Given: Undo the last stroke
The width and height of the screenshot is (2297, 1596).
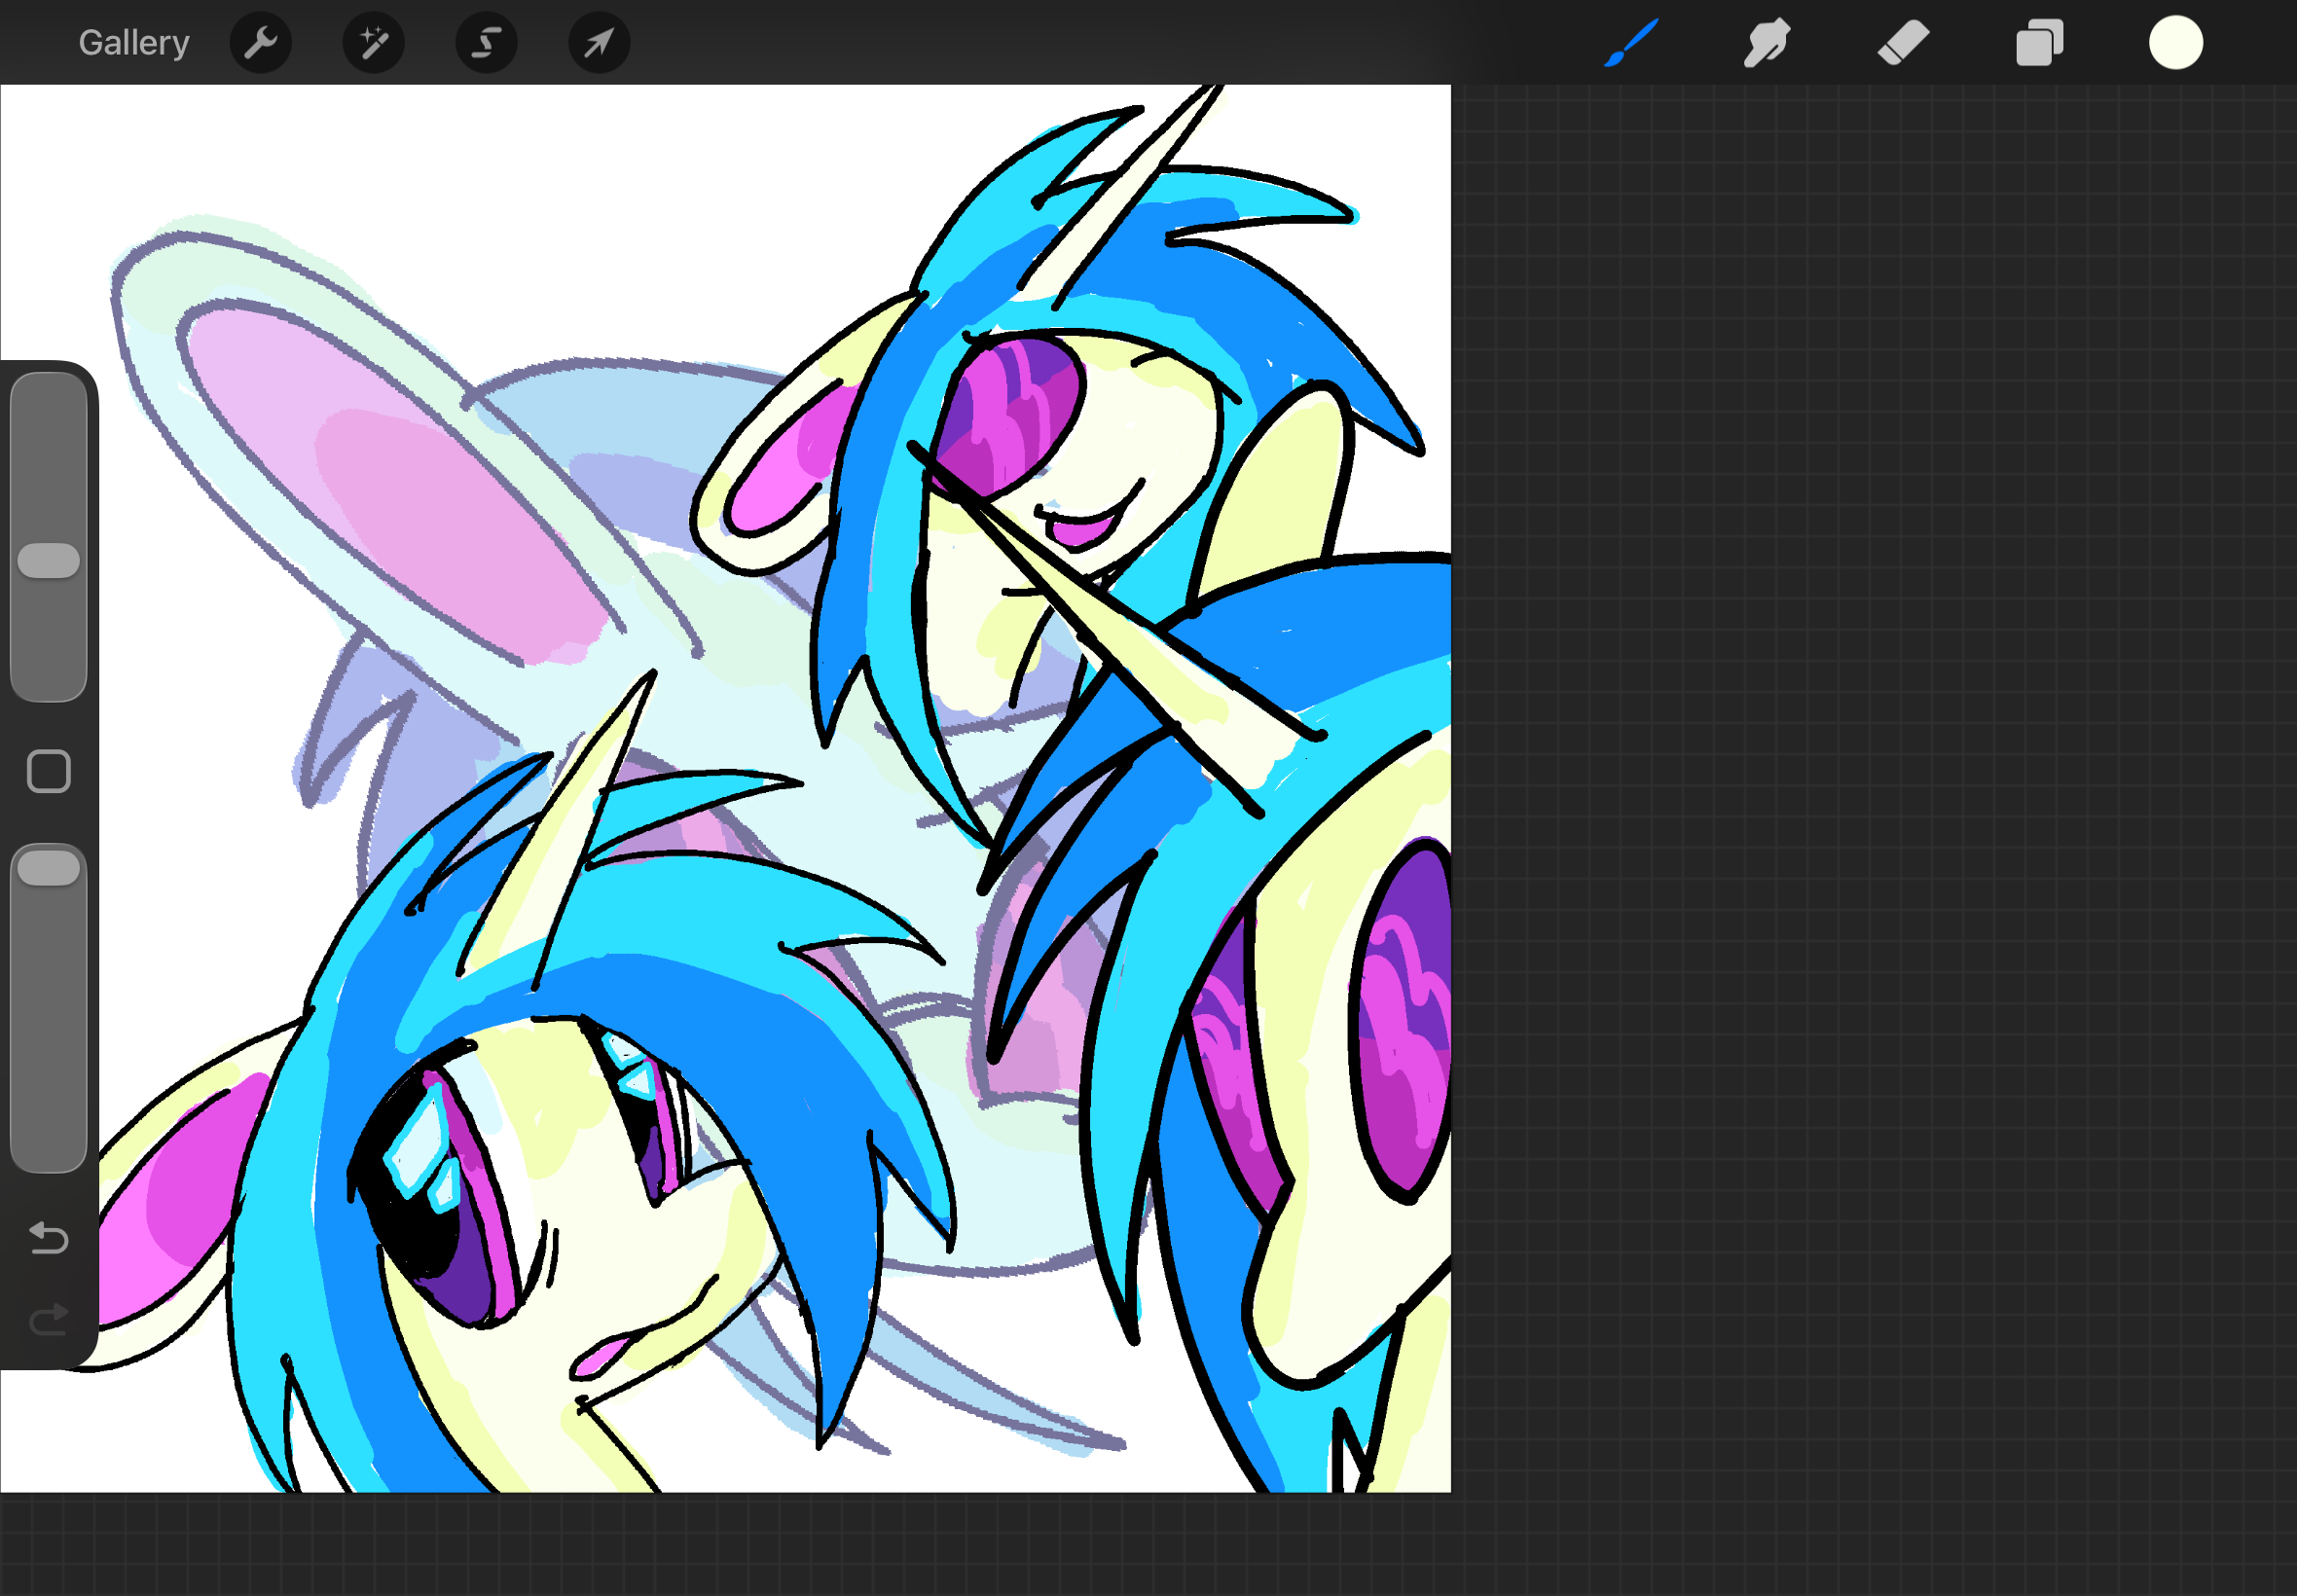Looking at the screenshot, I should click(49, 1238).
